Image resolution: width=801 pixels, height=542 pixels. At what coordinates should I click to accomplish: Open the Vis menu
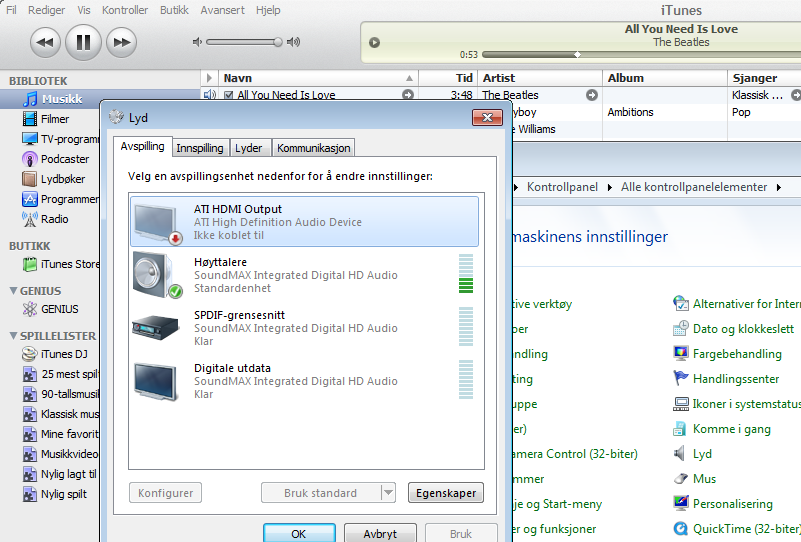(x=84, y=10)
